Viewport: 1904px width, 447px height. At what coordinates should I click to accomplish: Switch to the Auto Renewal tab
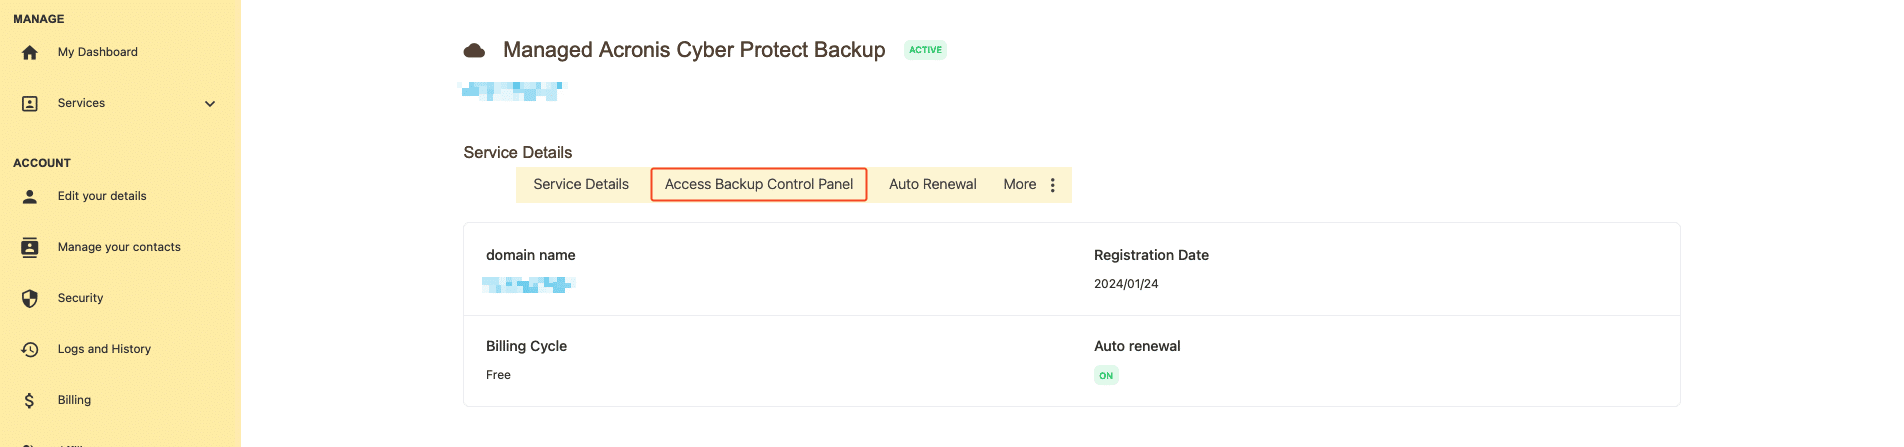(933, 184)
